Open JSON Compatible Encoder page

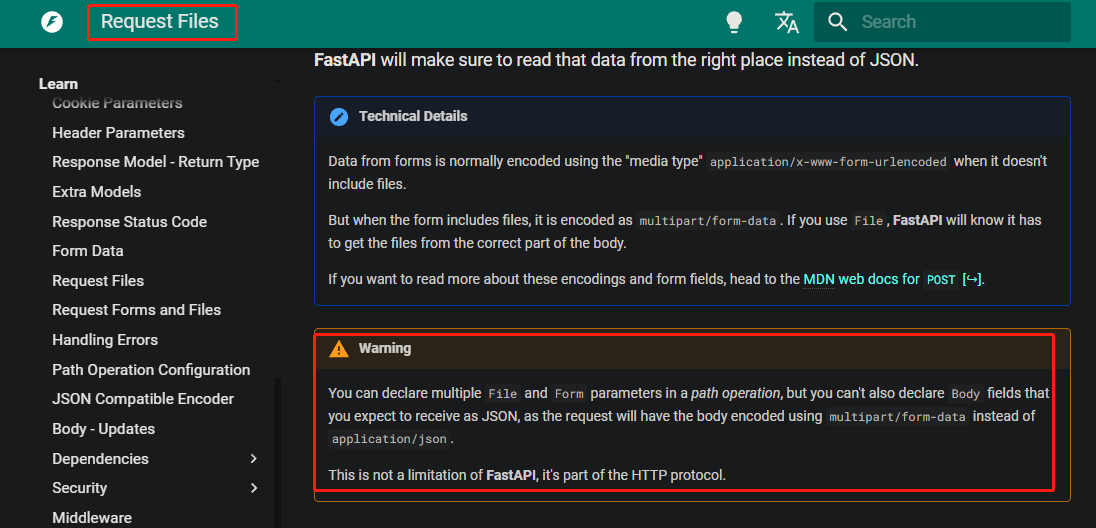pyautogui.click(x=143, y=399)
